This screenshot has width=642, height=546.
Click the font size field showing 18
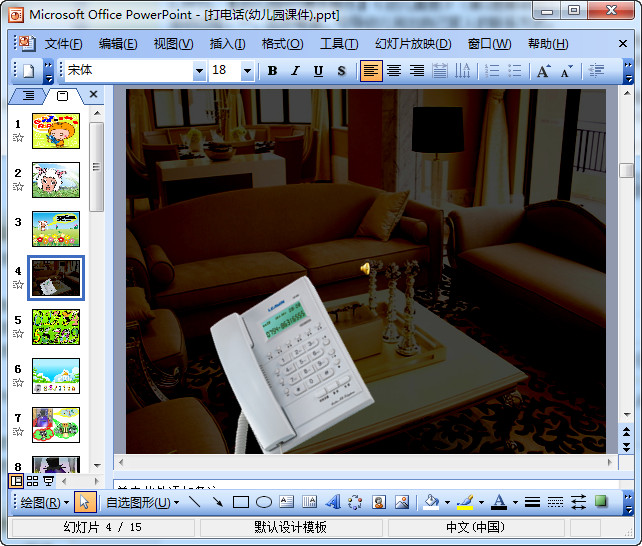[x=225, y=71]
